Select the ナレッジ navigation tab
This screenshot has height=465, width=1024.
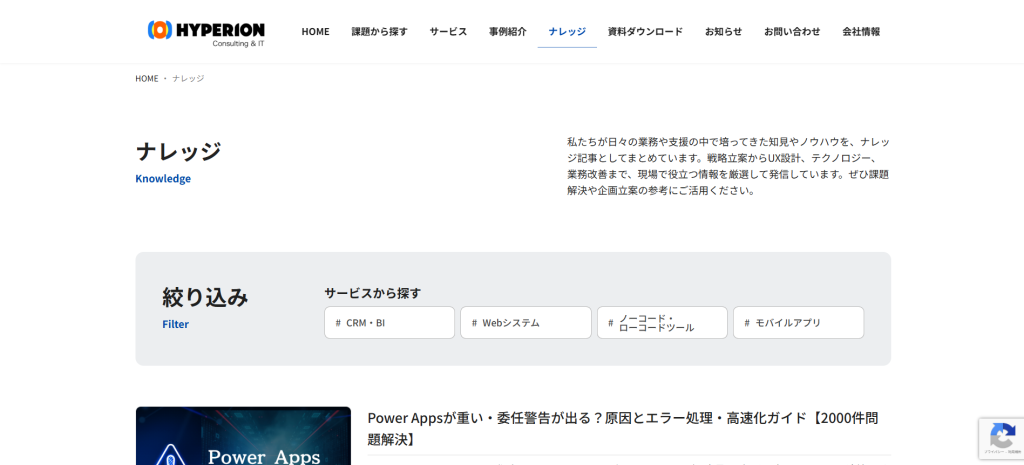(567, 31)
